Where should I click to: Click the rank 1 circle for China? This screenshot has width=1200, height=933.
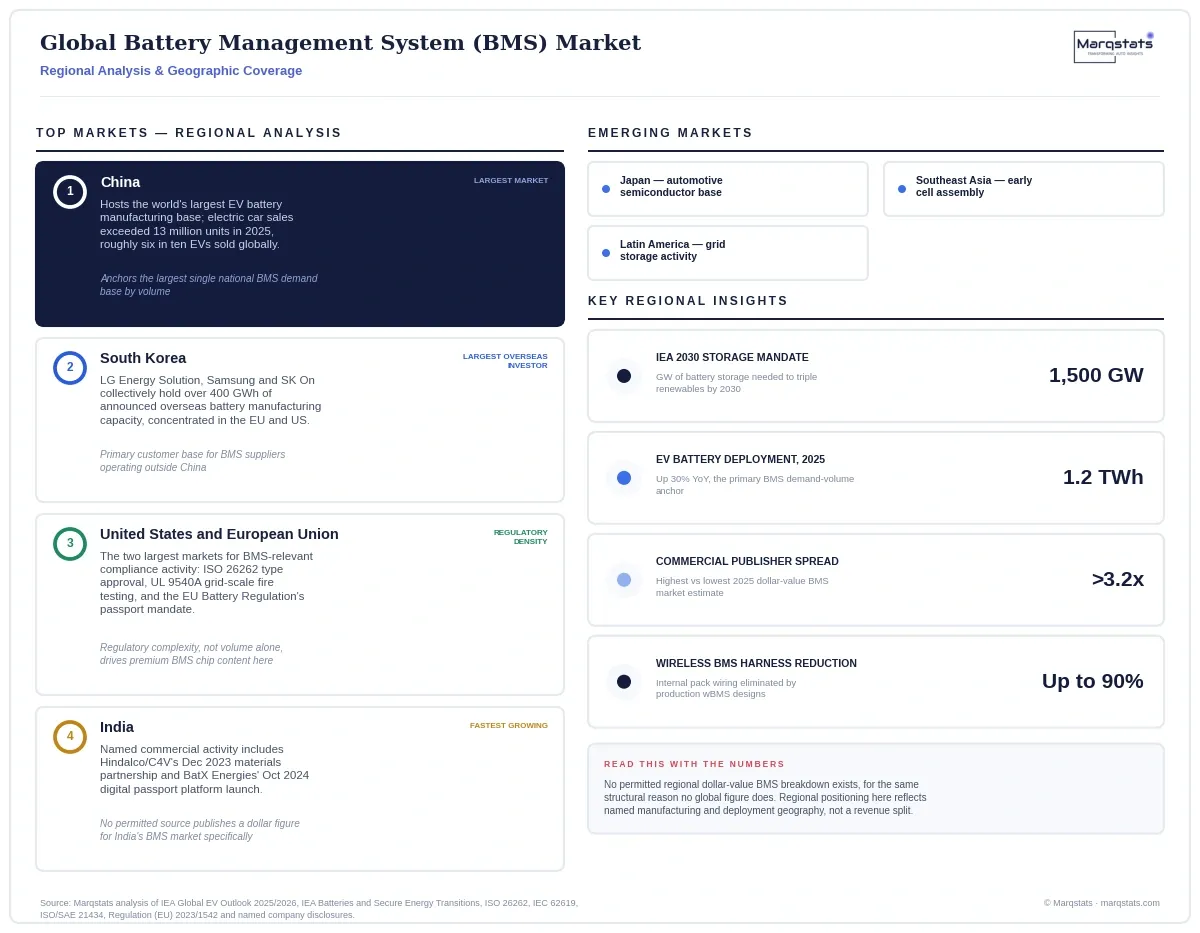70,191
